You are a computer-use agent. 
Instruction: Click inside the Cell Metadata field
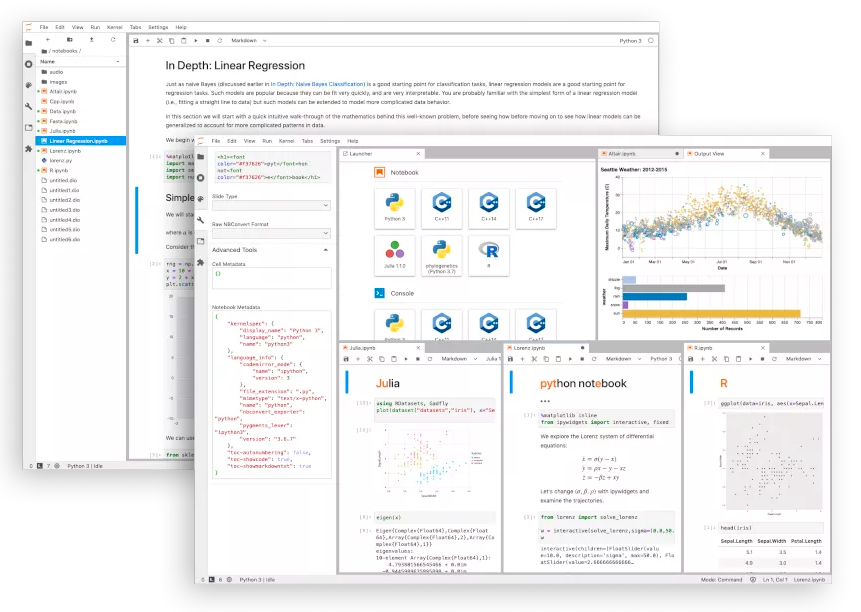coord(271,278)
